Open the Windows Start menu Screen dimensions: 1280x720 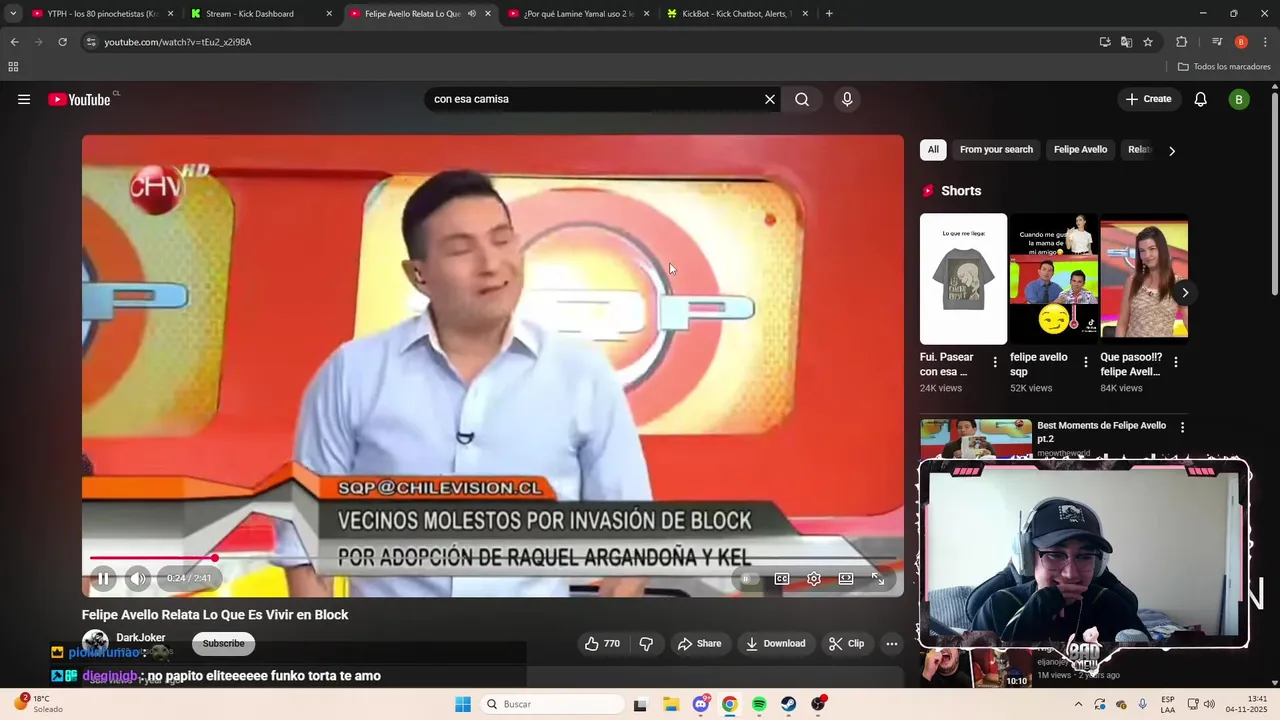[x=463, y=704]
